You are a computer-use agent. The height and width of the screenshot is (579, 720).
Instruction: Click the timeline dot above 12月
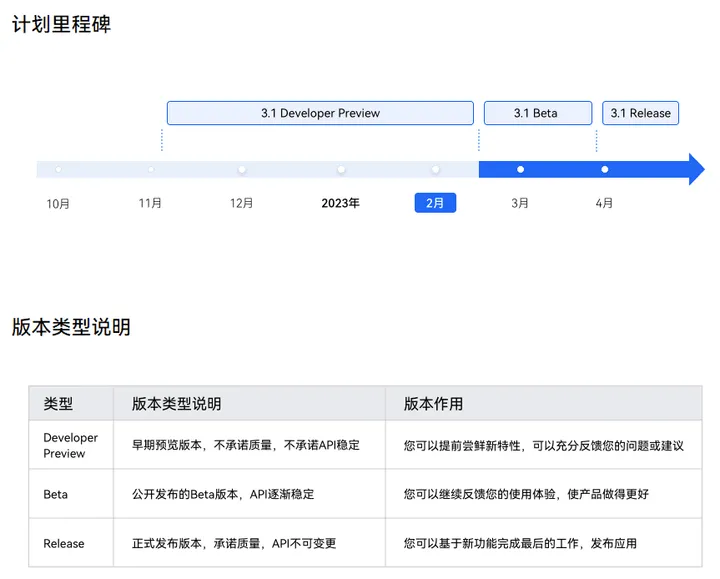[x=241, y=169]
